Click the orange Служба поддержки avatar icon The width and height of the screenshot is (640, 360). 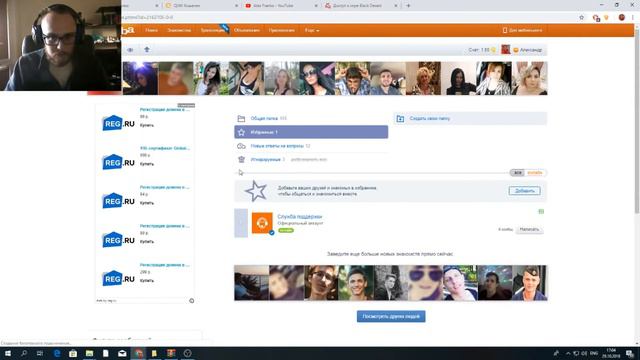tap(262, 223)
